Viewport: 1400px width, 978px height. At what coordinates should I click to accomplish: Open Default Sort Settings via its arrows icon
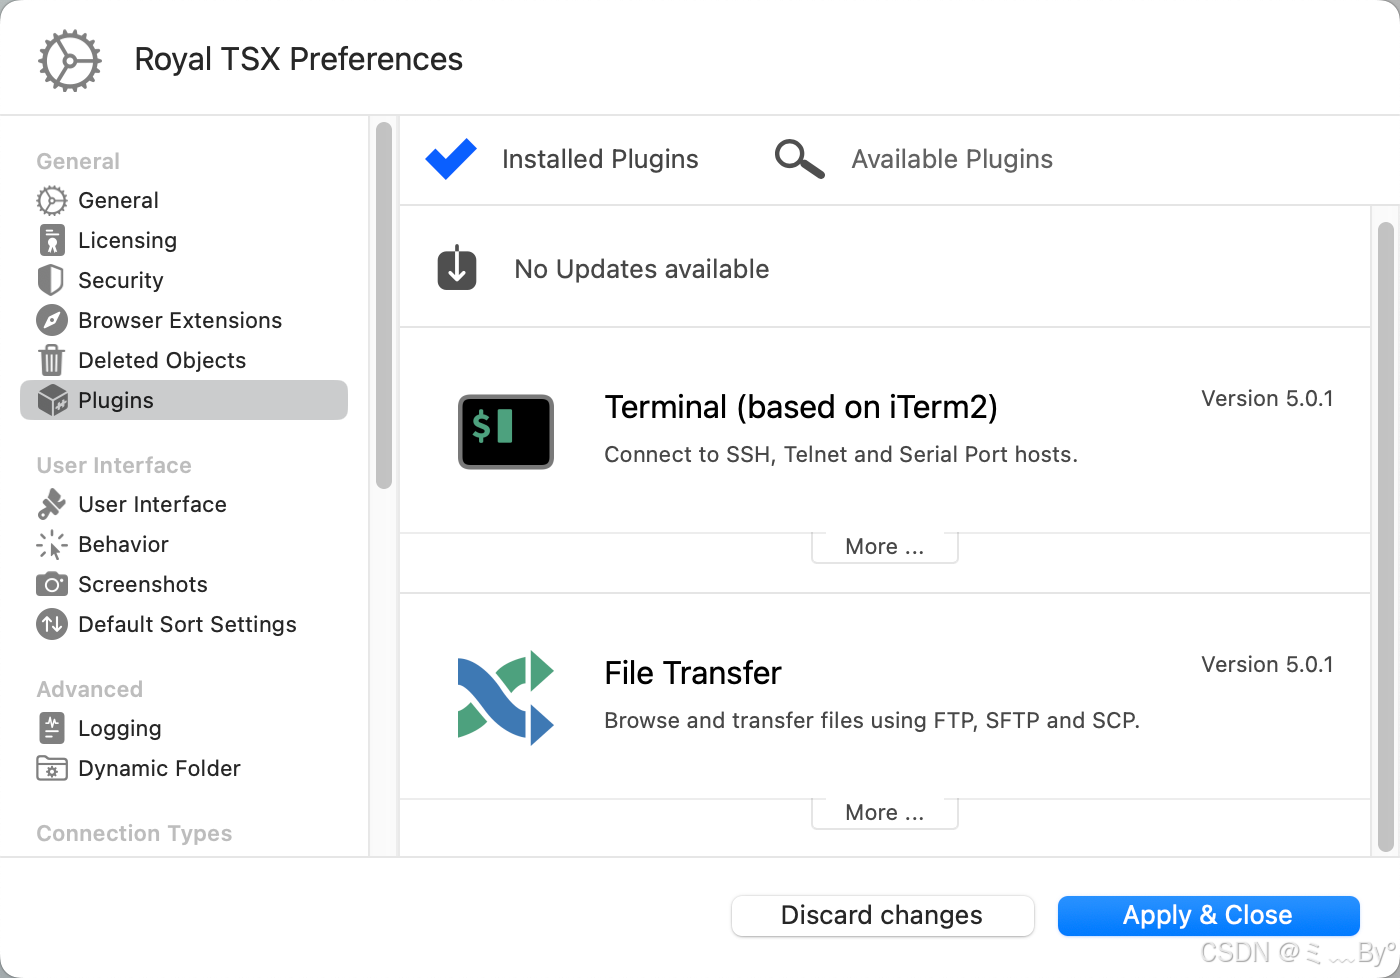tap(52, 624)
